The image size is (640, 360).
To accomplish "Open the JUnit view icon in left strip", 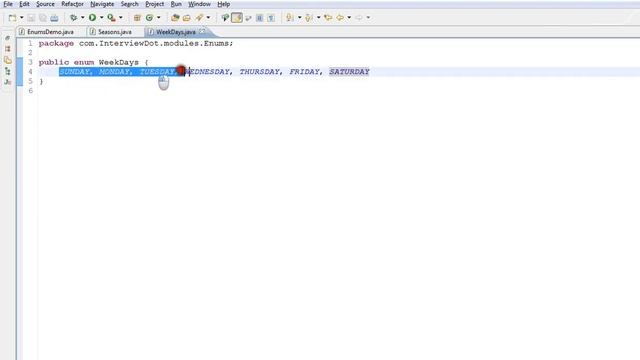I will pos(7,82).
